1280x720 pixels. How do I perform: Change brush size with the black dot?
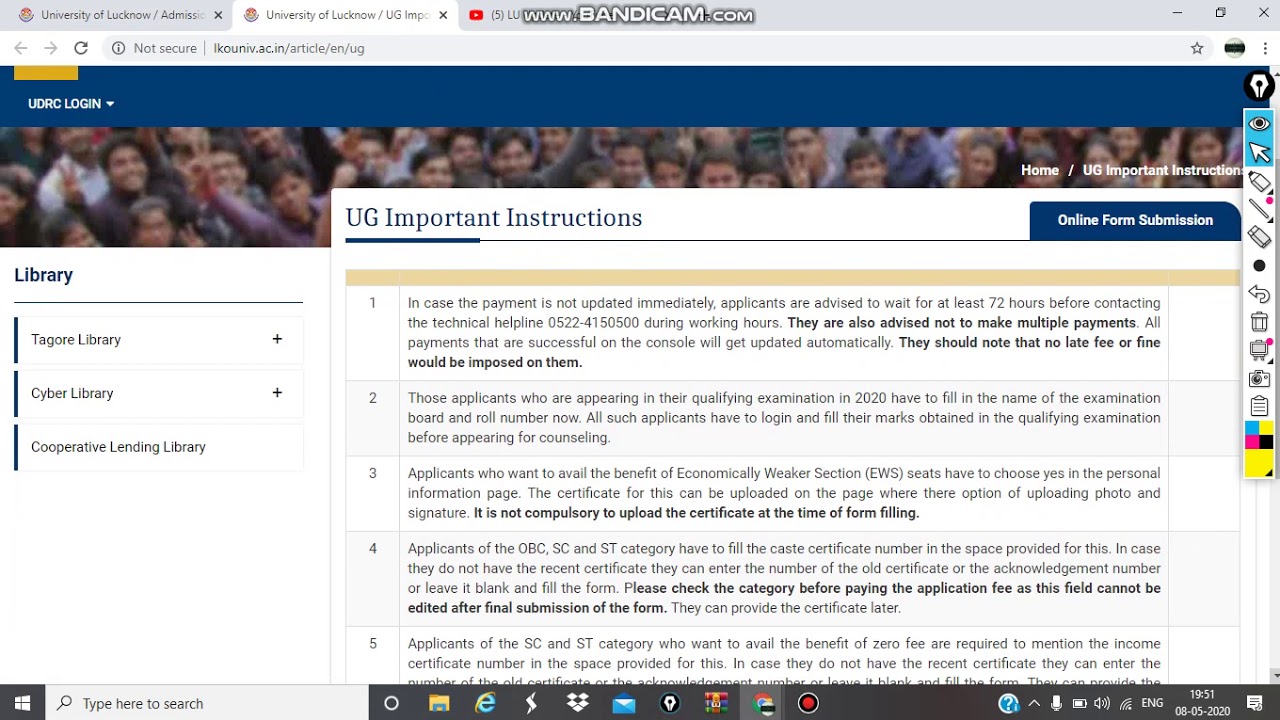pyautogui.click(x=1259, y=266)
